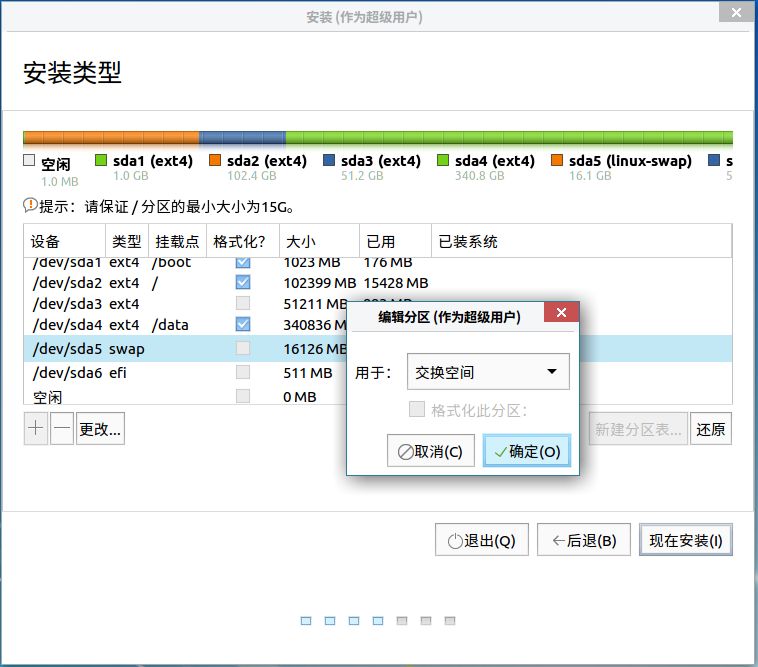Toggle format checkbox for /dev/sda6 efi
Screen dimensions: 758x667
click(243, 372)
